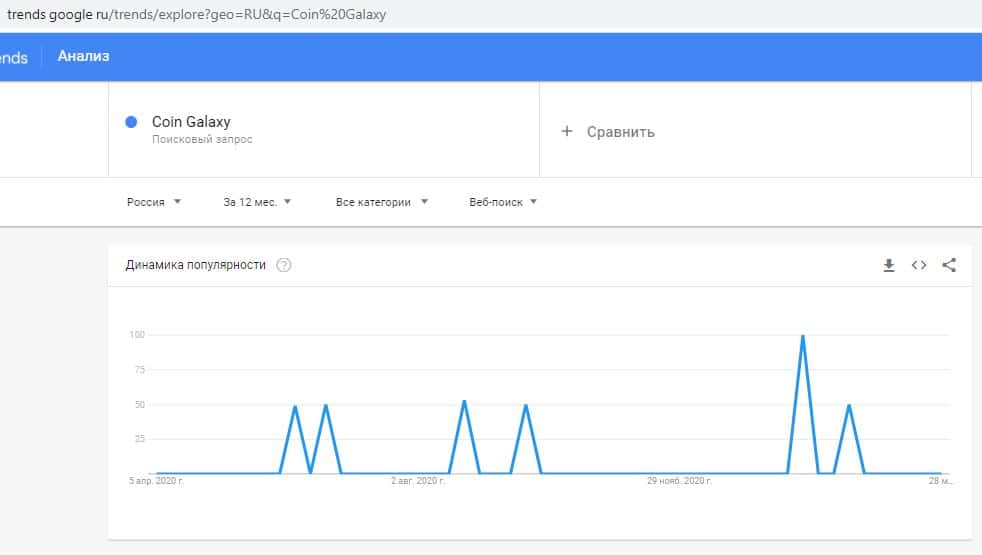Screen dimensions: 982x555
Task: Open the За 12 мес. period dropdown
Action: click(257, 202)
